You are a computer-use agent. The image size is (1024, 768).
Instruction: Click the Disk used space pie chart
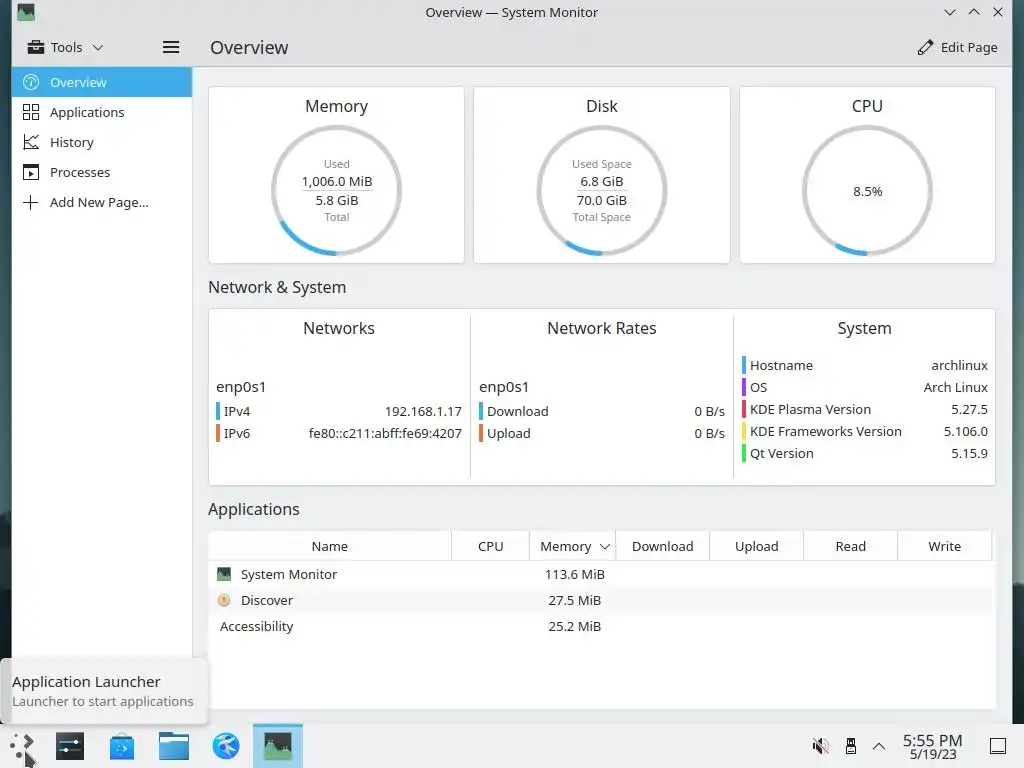click(601, 191)
